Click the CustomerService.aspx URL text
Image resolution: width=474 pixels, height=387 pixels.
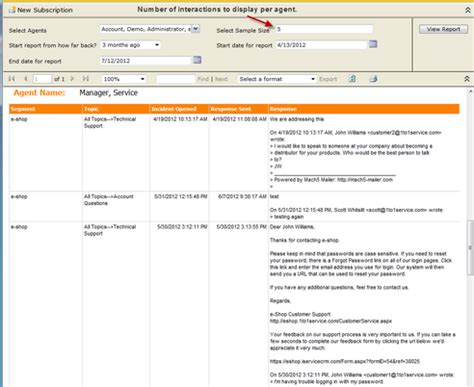tap(331, 321)
